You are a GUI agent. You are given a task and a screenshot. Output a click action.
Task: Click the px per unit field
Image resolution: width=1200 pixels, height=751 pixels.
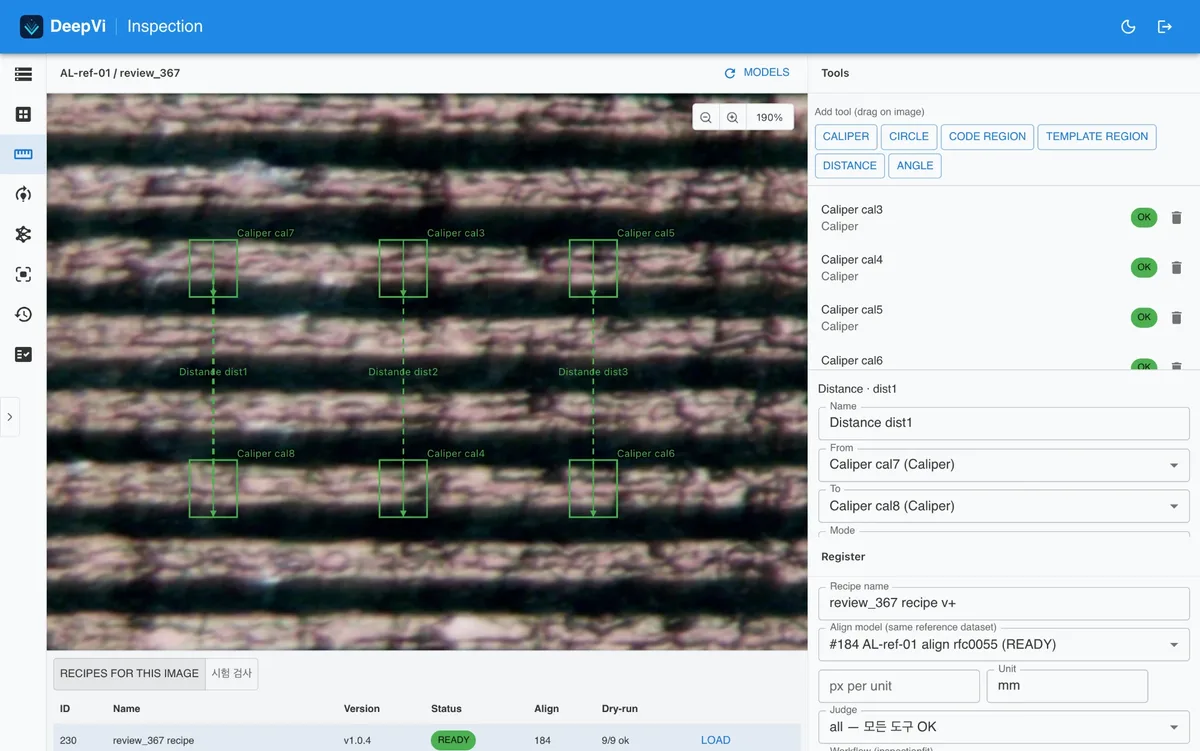tap(899, 686)
